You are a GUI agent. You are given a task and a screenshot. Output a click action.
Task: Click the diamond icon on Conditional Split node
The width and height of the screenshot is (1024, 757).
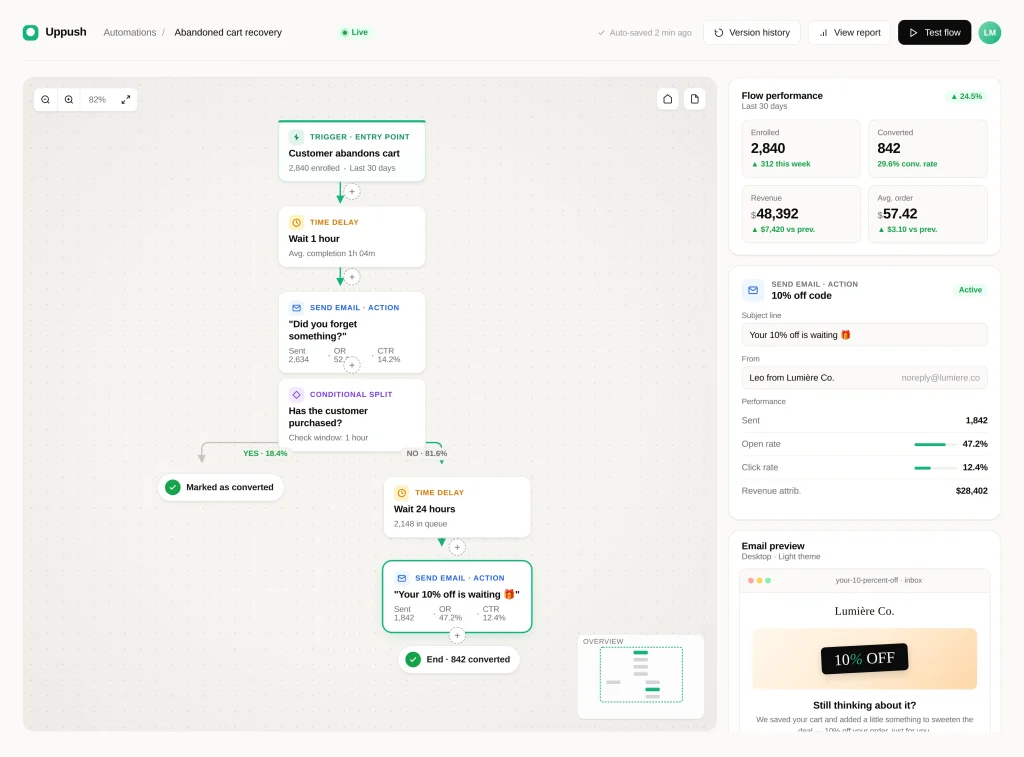pyautogui.click(x=296, y=395)
